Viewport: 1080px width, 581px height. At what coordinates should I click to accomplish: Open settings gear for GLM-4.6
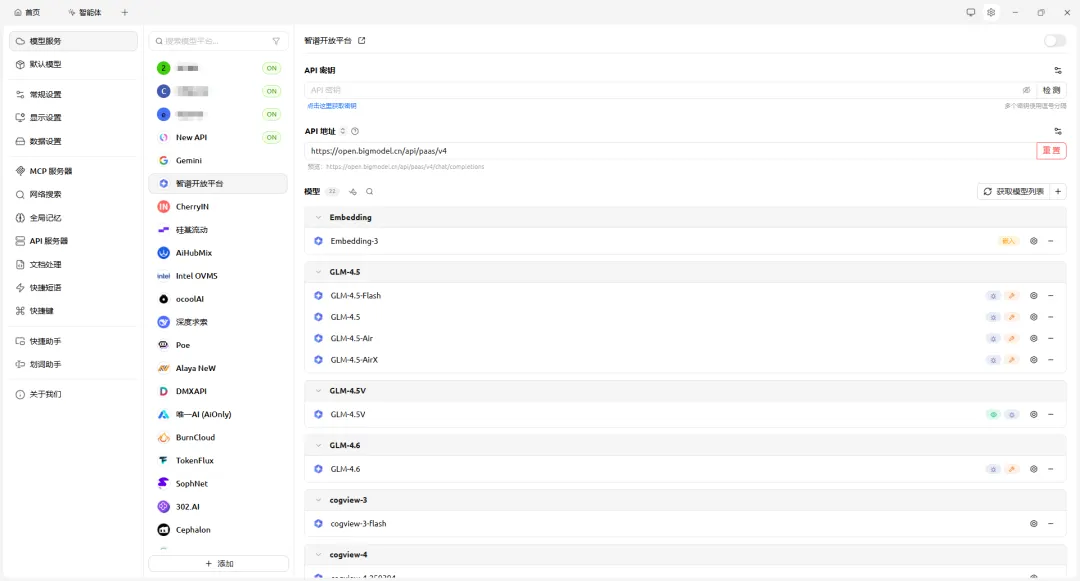pos(1034,469)
